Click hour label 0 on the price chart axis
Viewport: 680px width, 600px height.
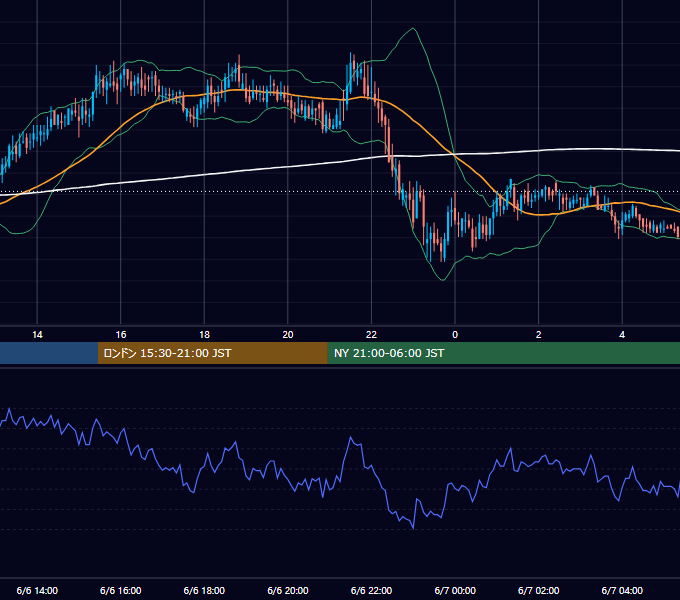pyautogui.click(x=455, y=334)
